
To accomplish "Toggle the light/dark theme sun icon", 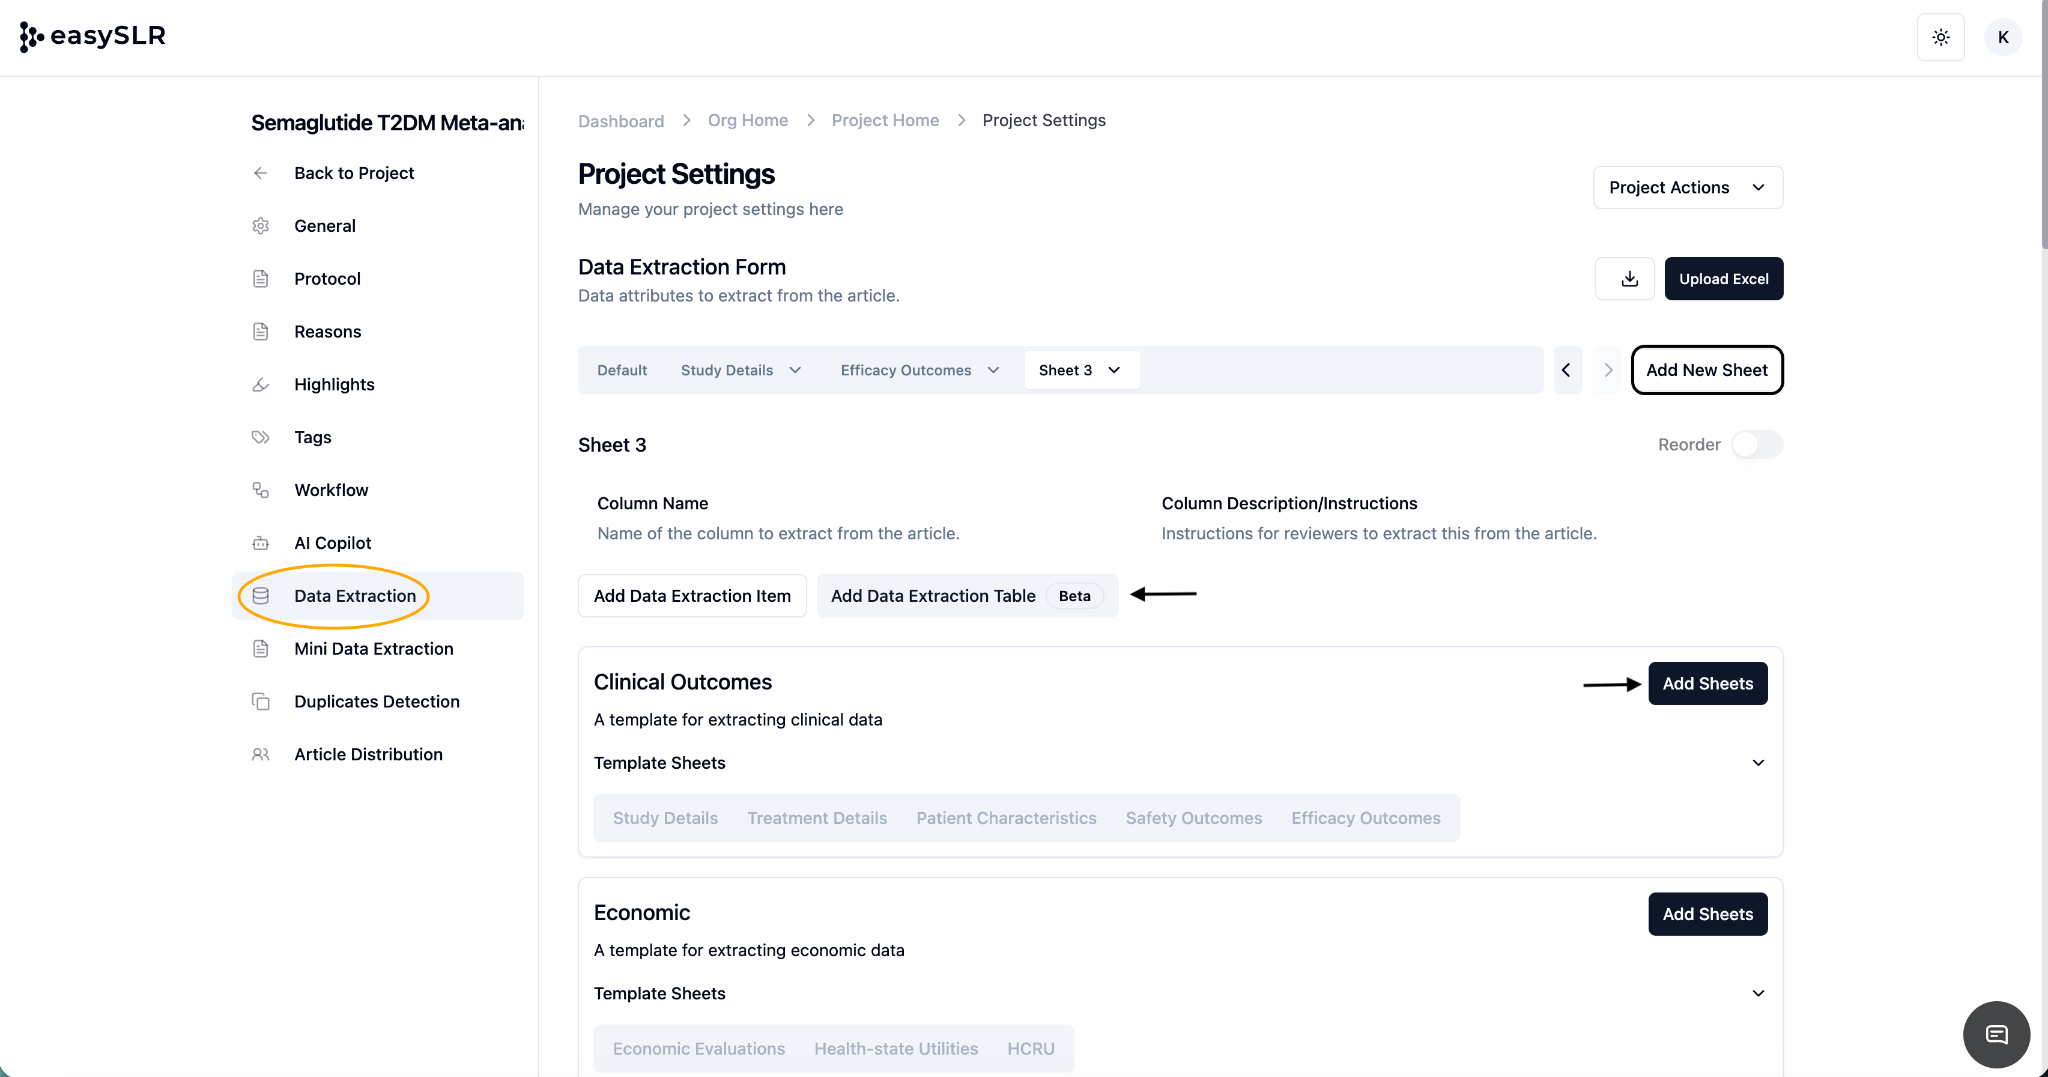I will click(1940, 37).
